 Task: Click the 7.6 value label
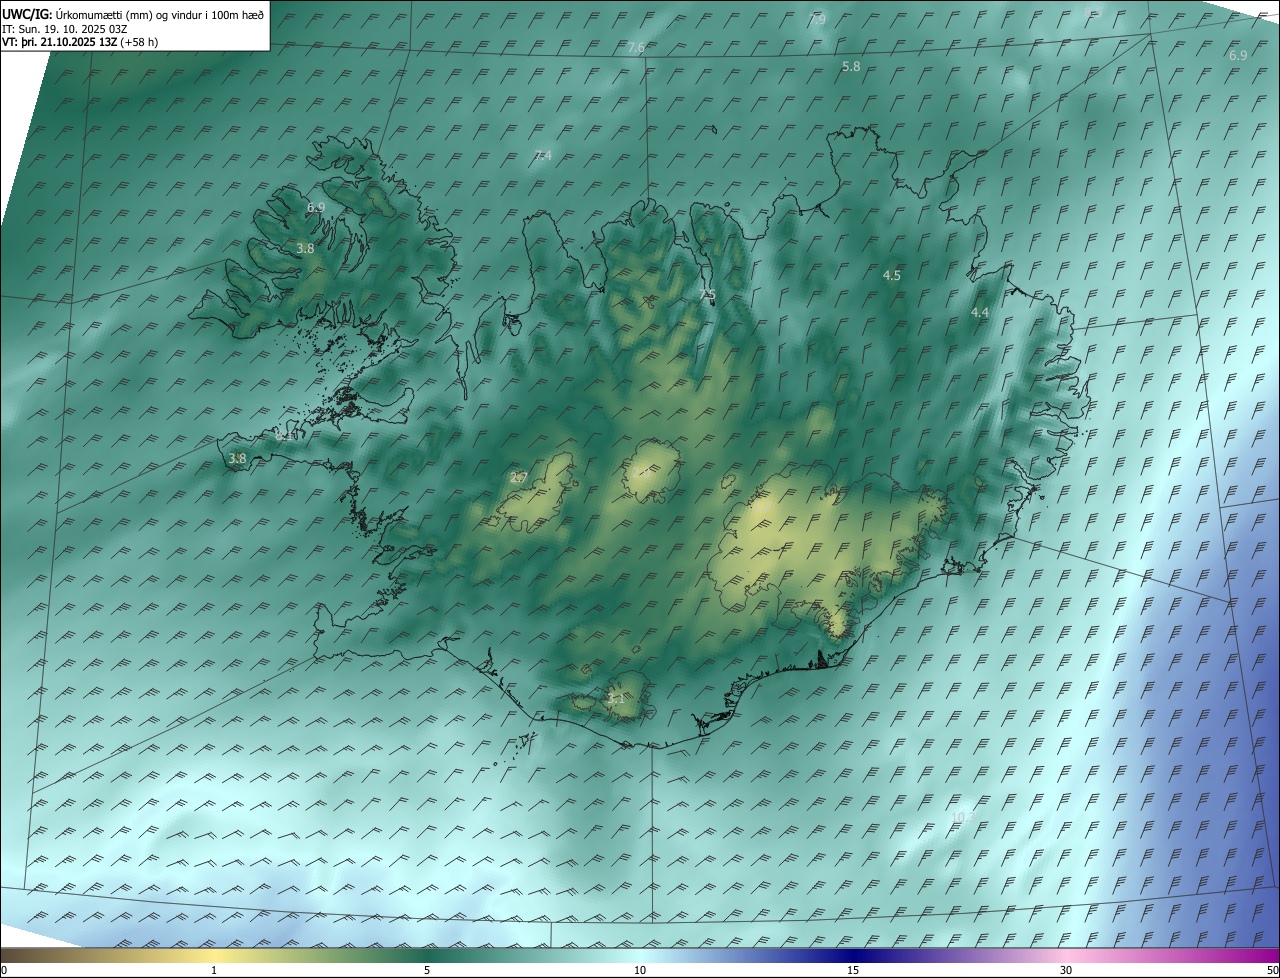[636, 48]
